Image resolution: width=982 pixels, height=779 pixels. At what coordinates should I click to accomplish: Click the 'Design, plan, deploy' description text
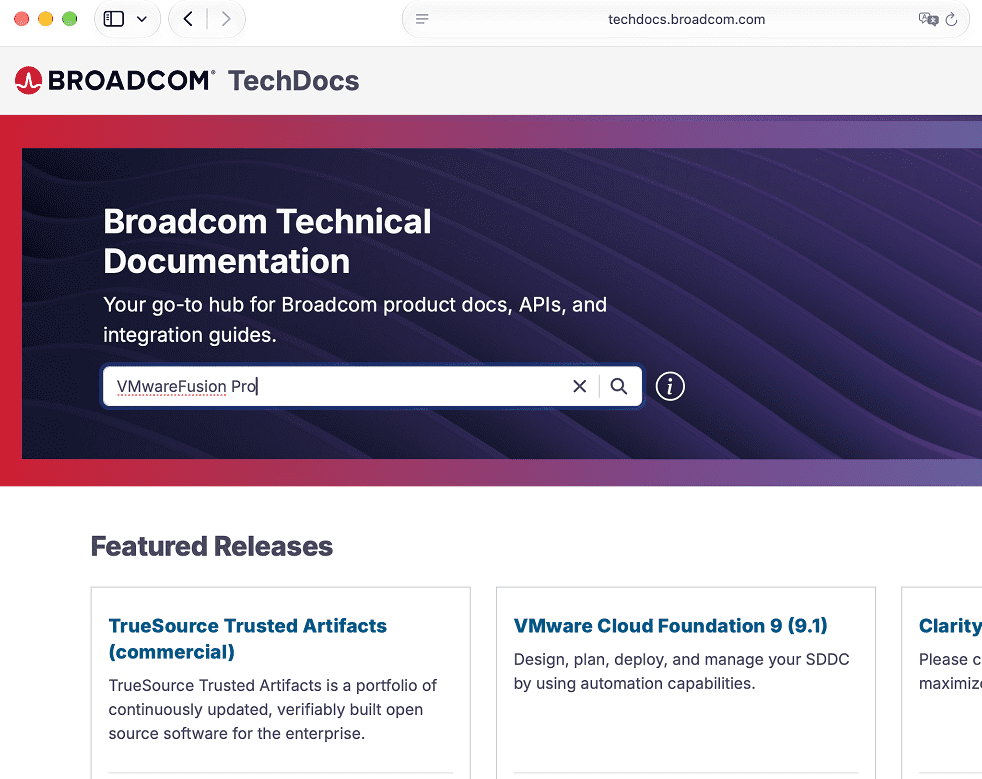coord(681,671)
